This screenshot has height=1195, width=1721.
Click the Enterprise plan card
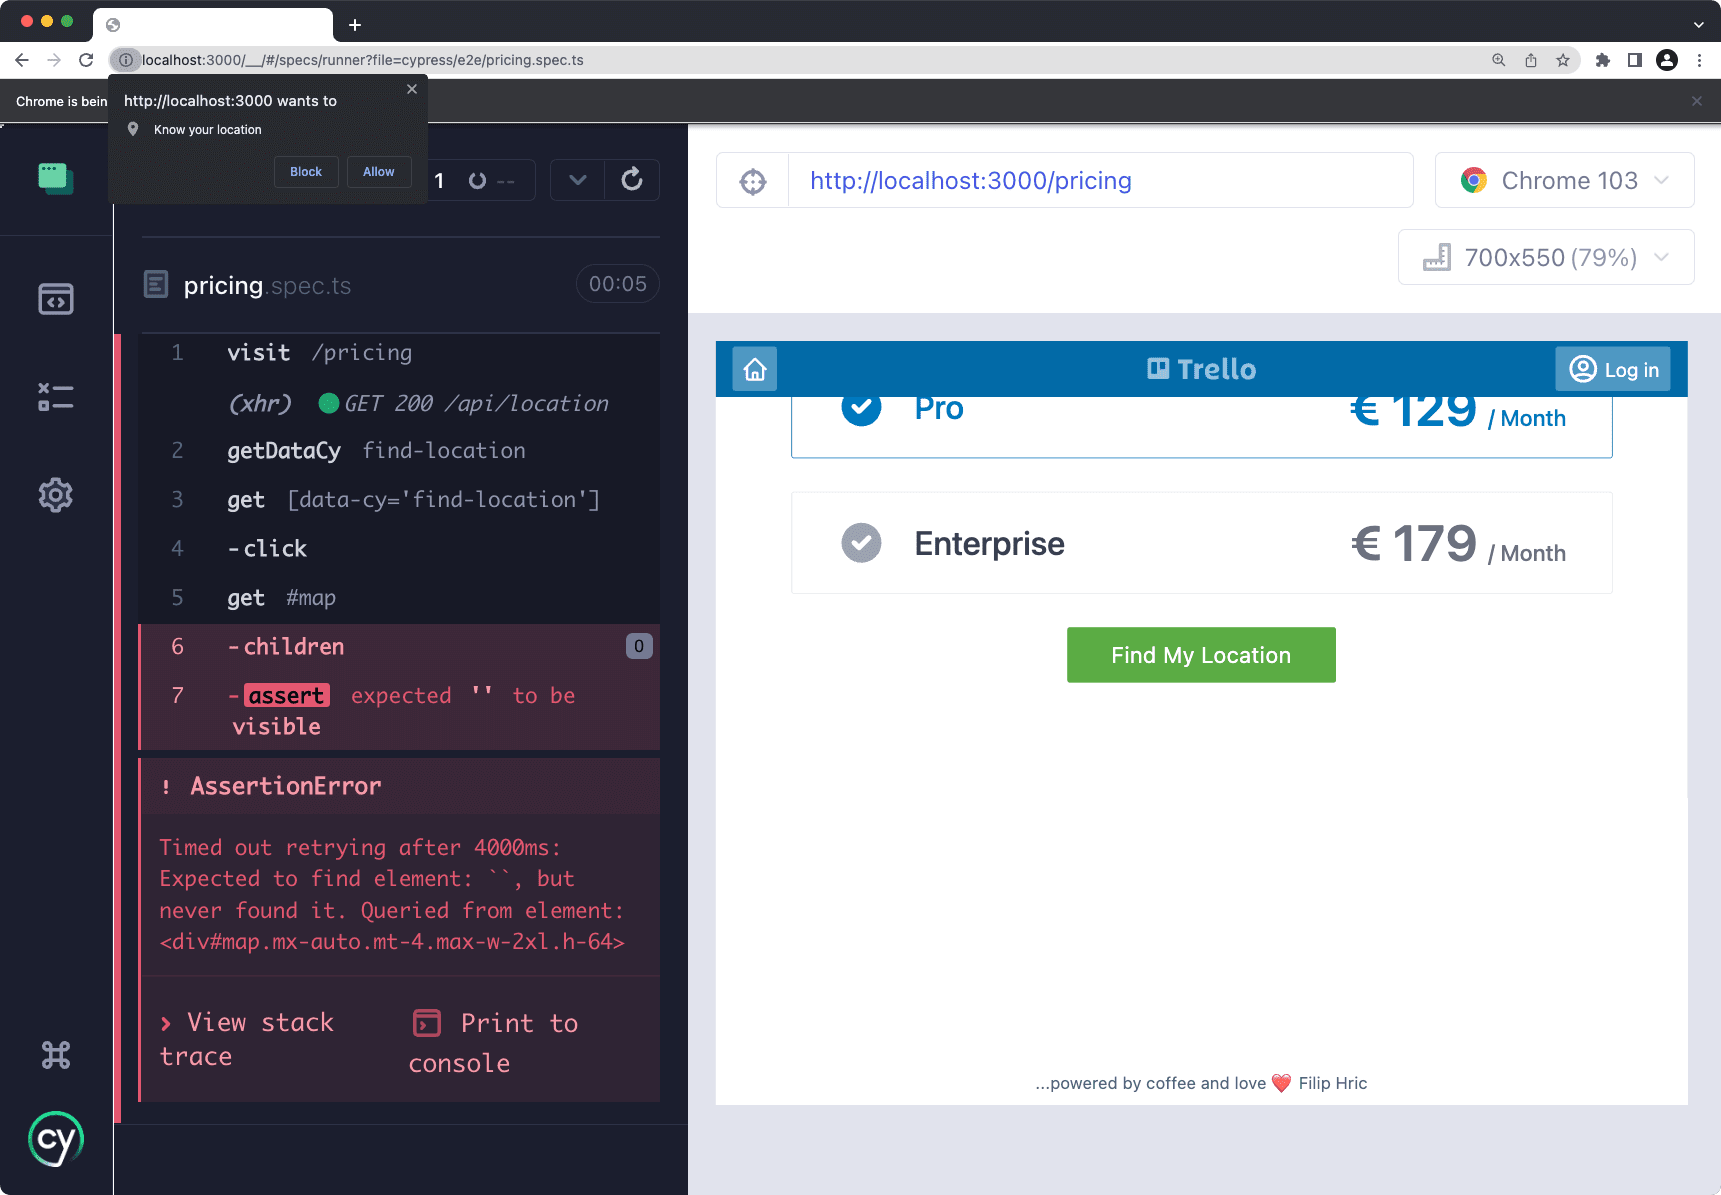1201,543
